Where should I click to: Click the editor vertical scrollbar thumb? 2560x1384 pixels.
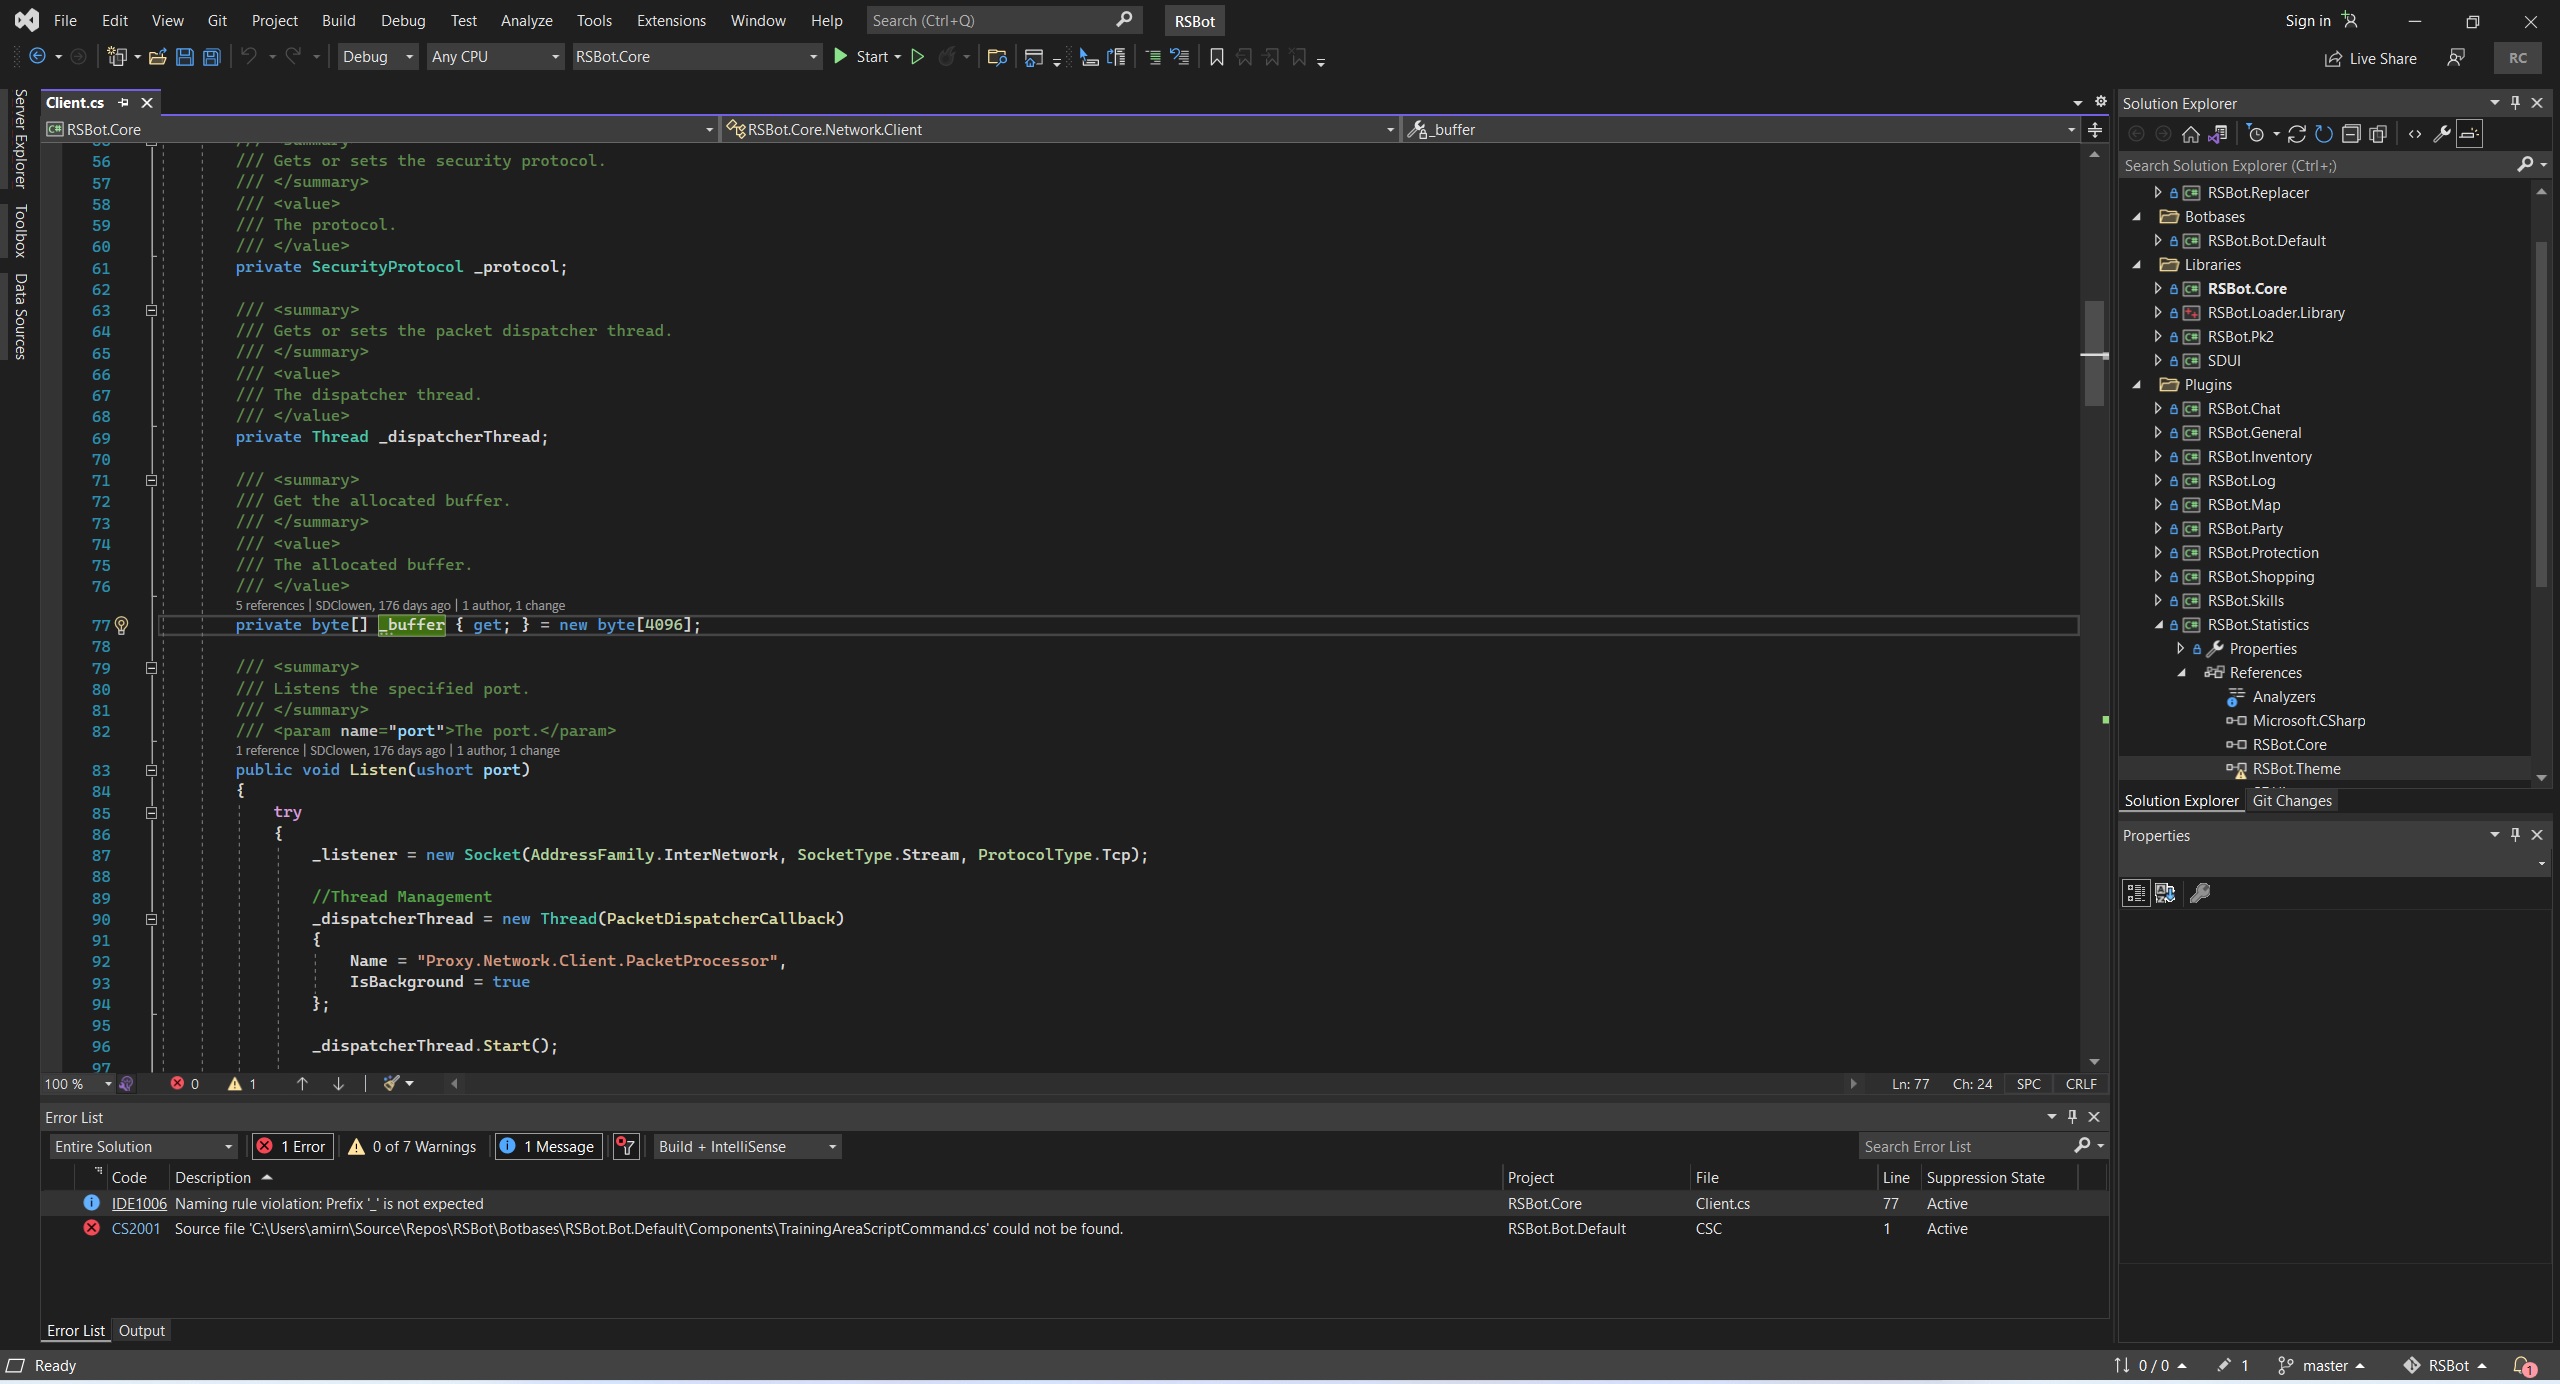[2094, 354]
